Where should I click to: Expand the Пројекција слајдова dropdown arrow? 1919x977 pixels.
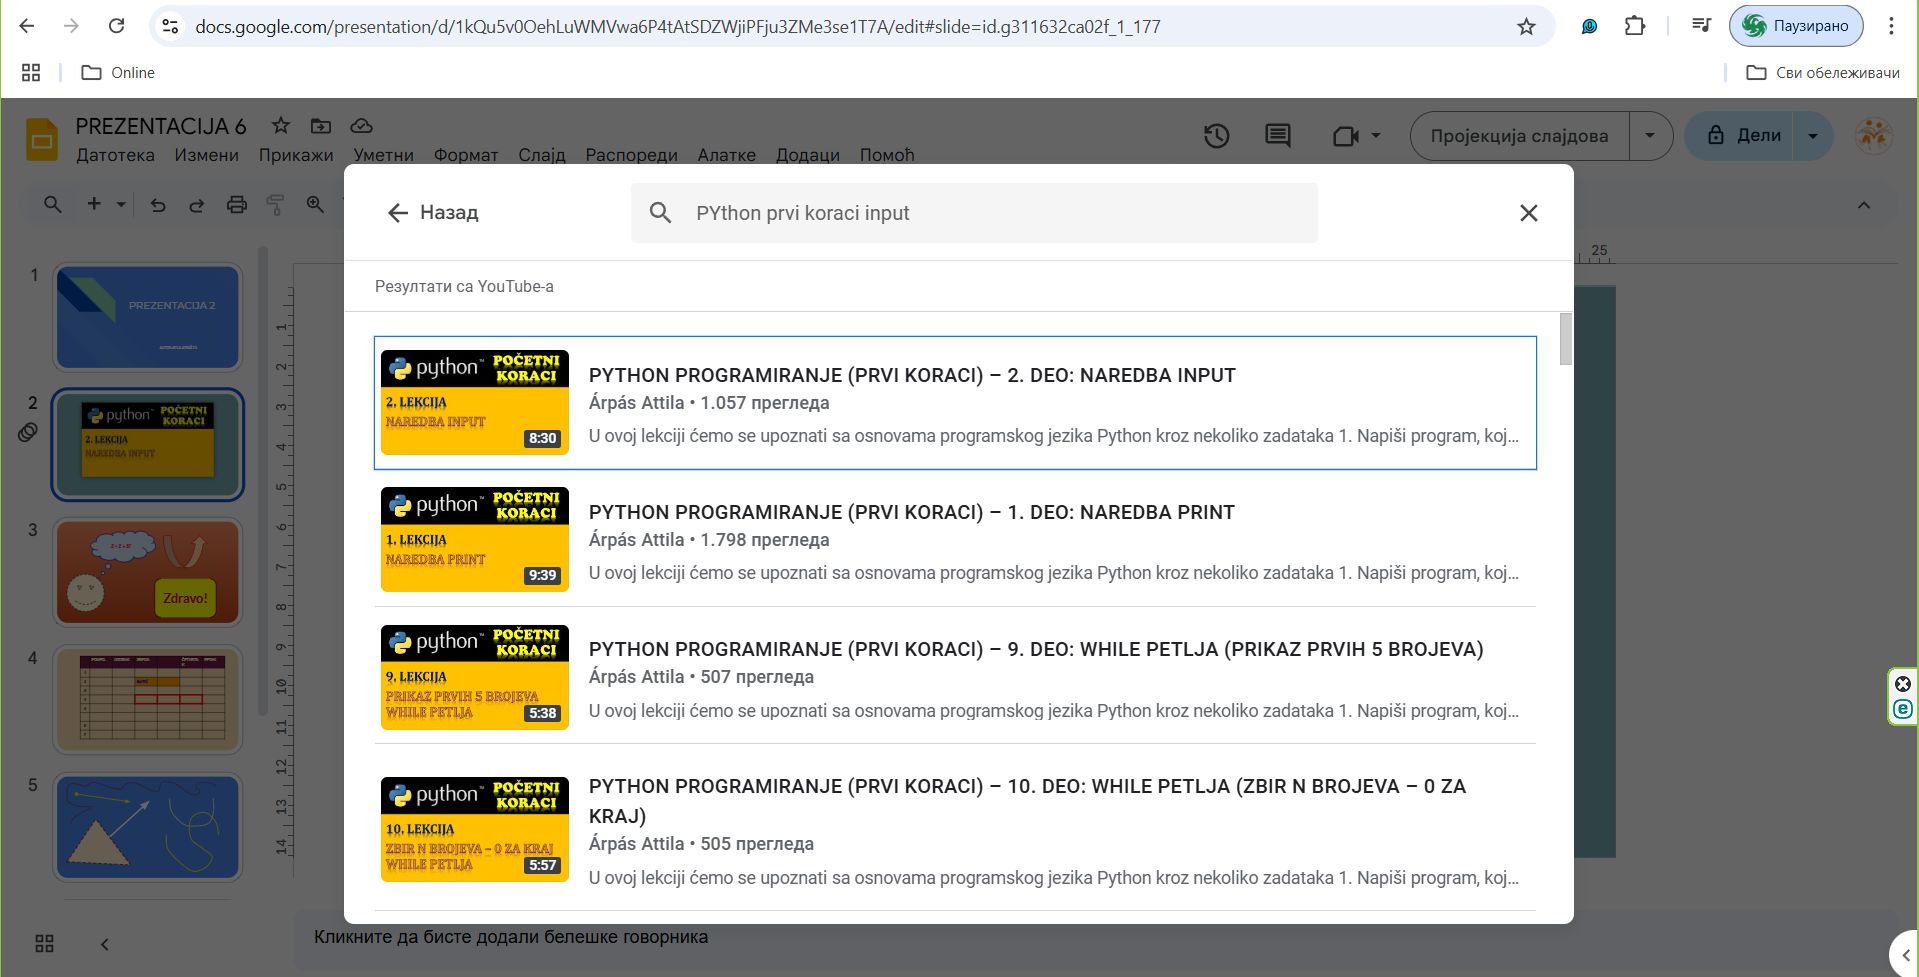[1650, 136]
